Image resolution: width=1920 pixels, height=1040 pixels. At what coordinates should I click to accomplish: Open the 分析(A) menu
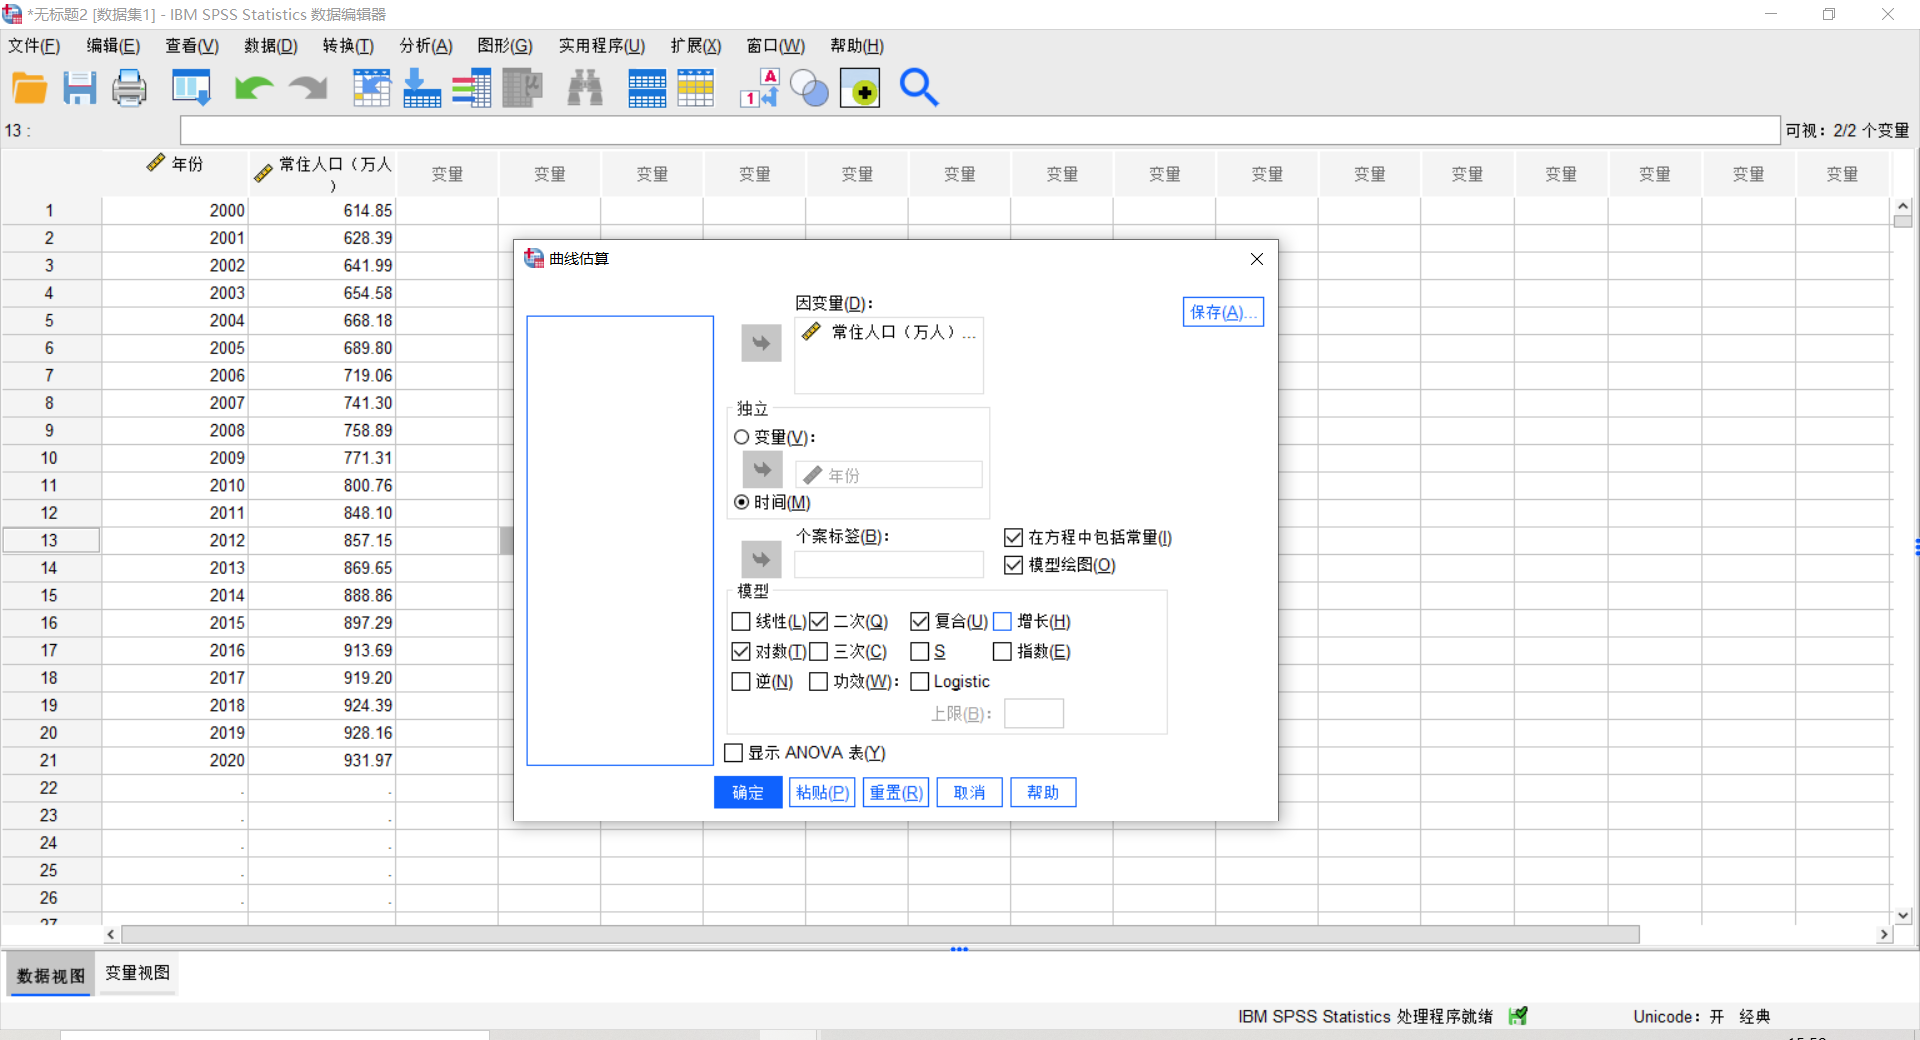click(426, 46)
